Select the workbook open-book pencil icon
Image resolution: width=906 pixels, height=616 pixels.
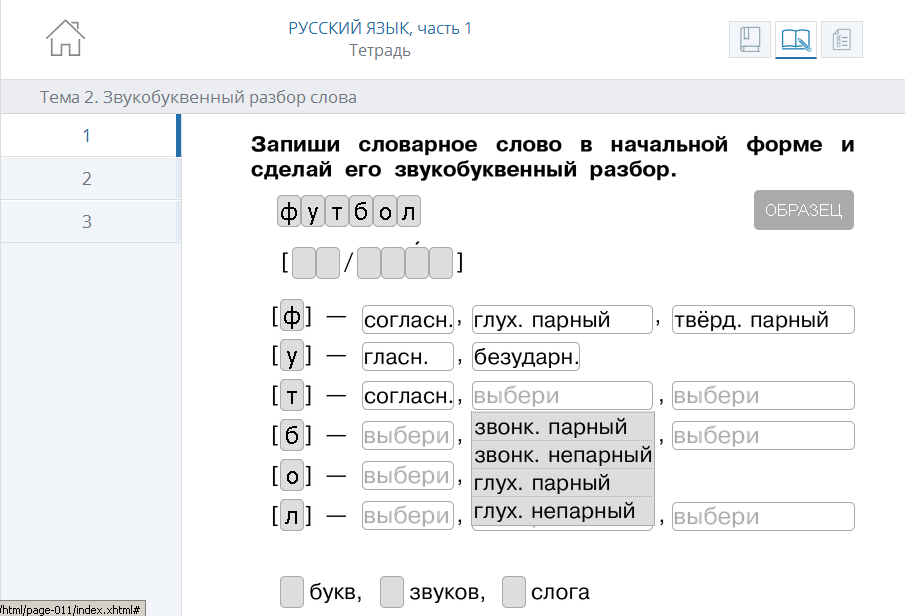pyautogui.click(x=796, y=40)
